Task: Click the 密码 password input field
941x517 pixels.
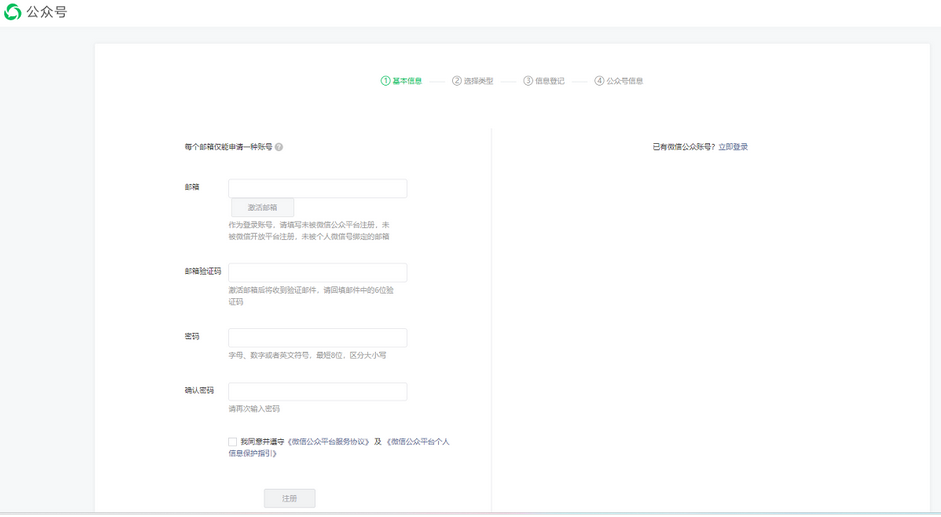Action: (317, 338)
